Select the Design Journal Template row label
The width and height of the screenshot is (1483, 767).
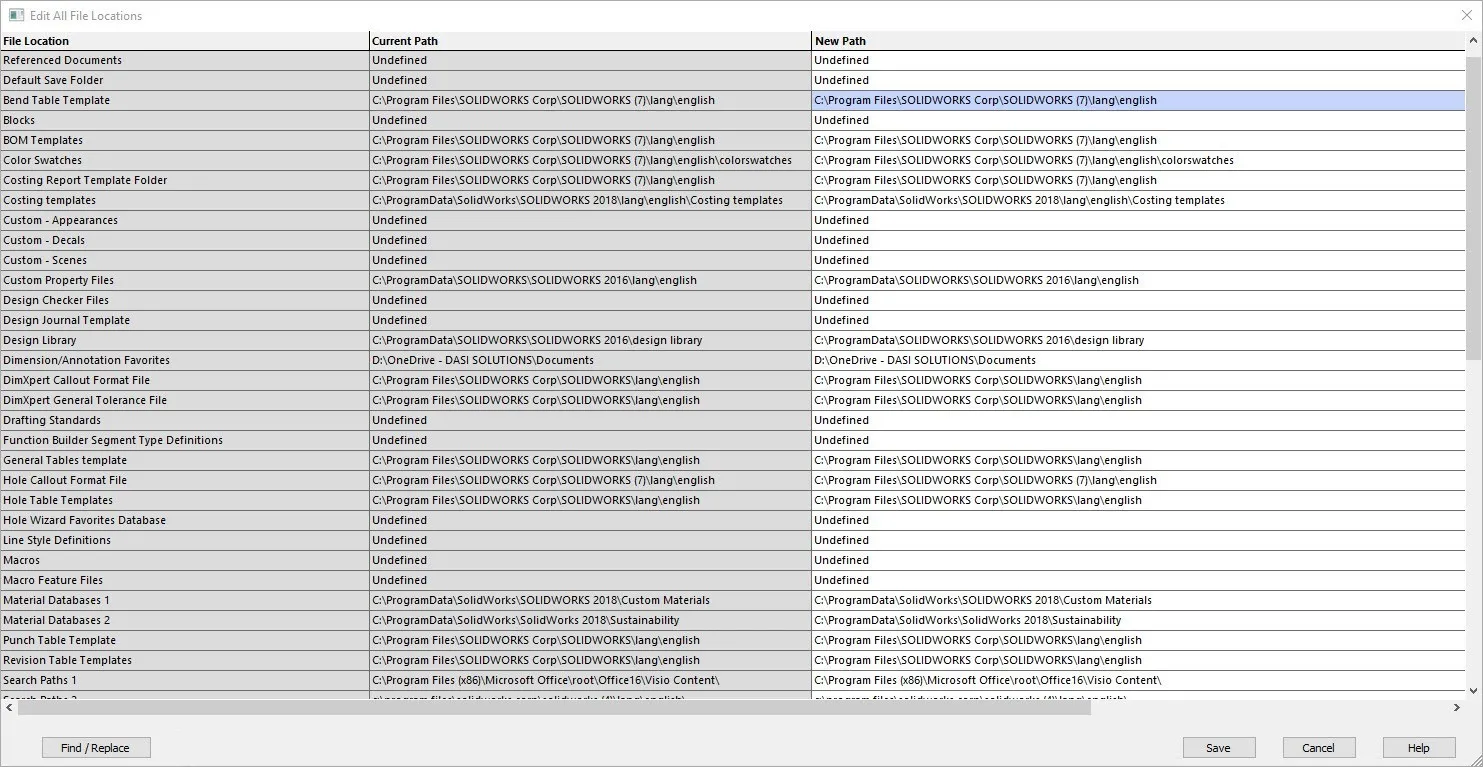(185, 320)
